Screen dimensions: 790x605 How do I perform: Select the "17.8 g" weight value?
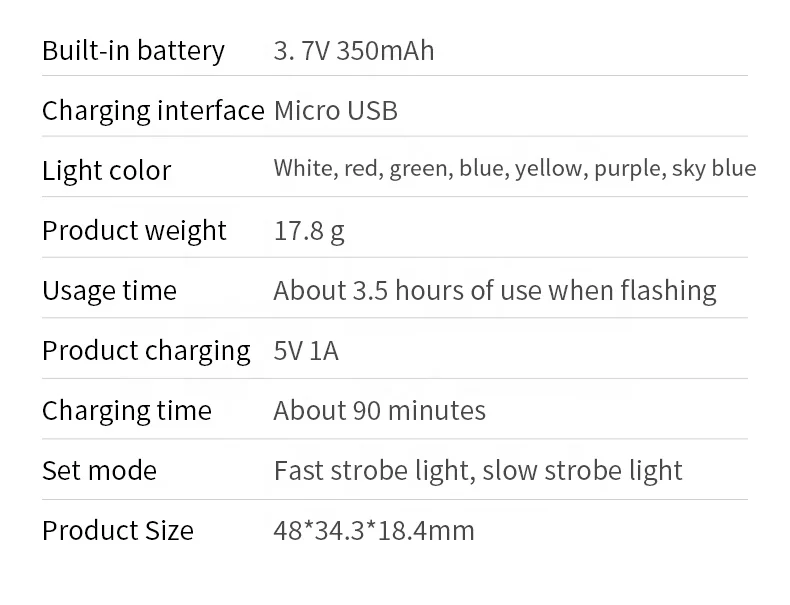click(309, 231)
